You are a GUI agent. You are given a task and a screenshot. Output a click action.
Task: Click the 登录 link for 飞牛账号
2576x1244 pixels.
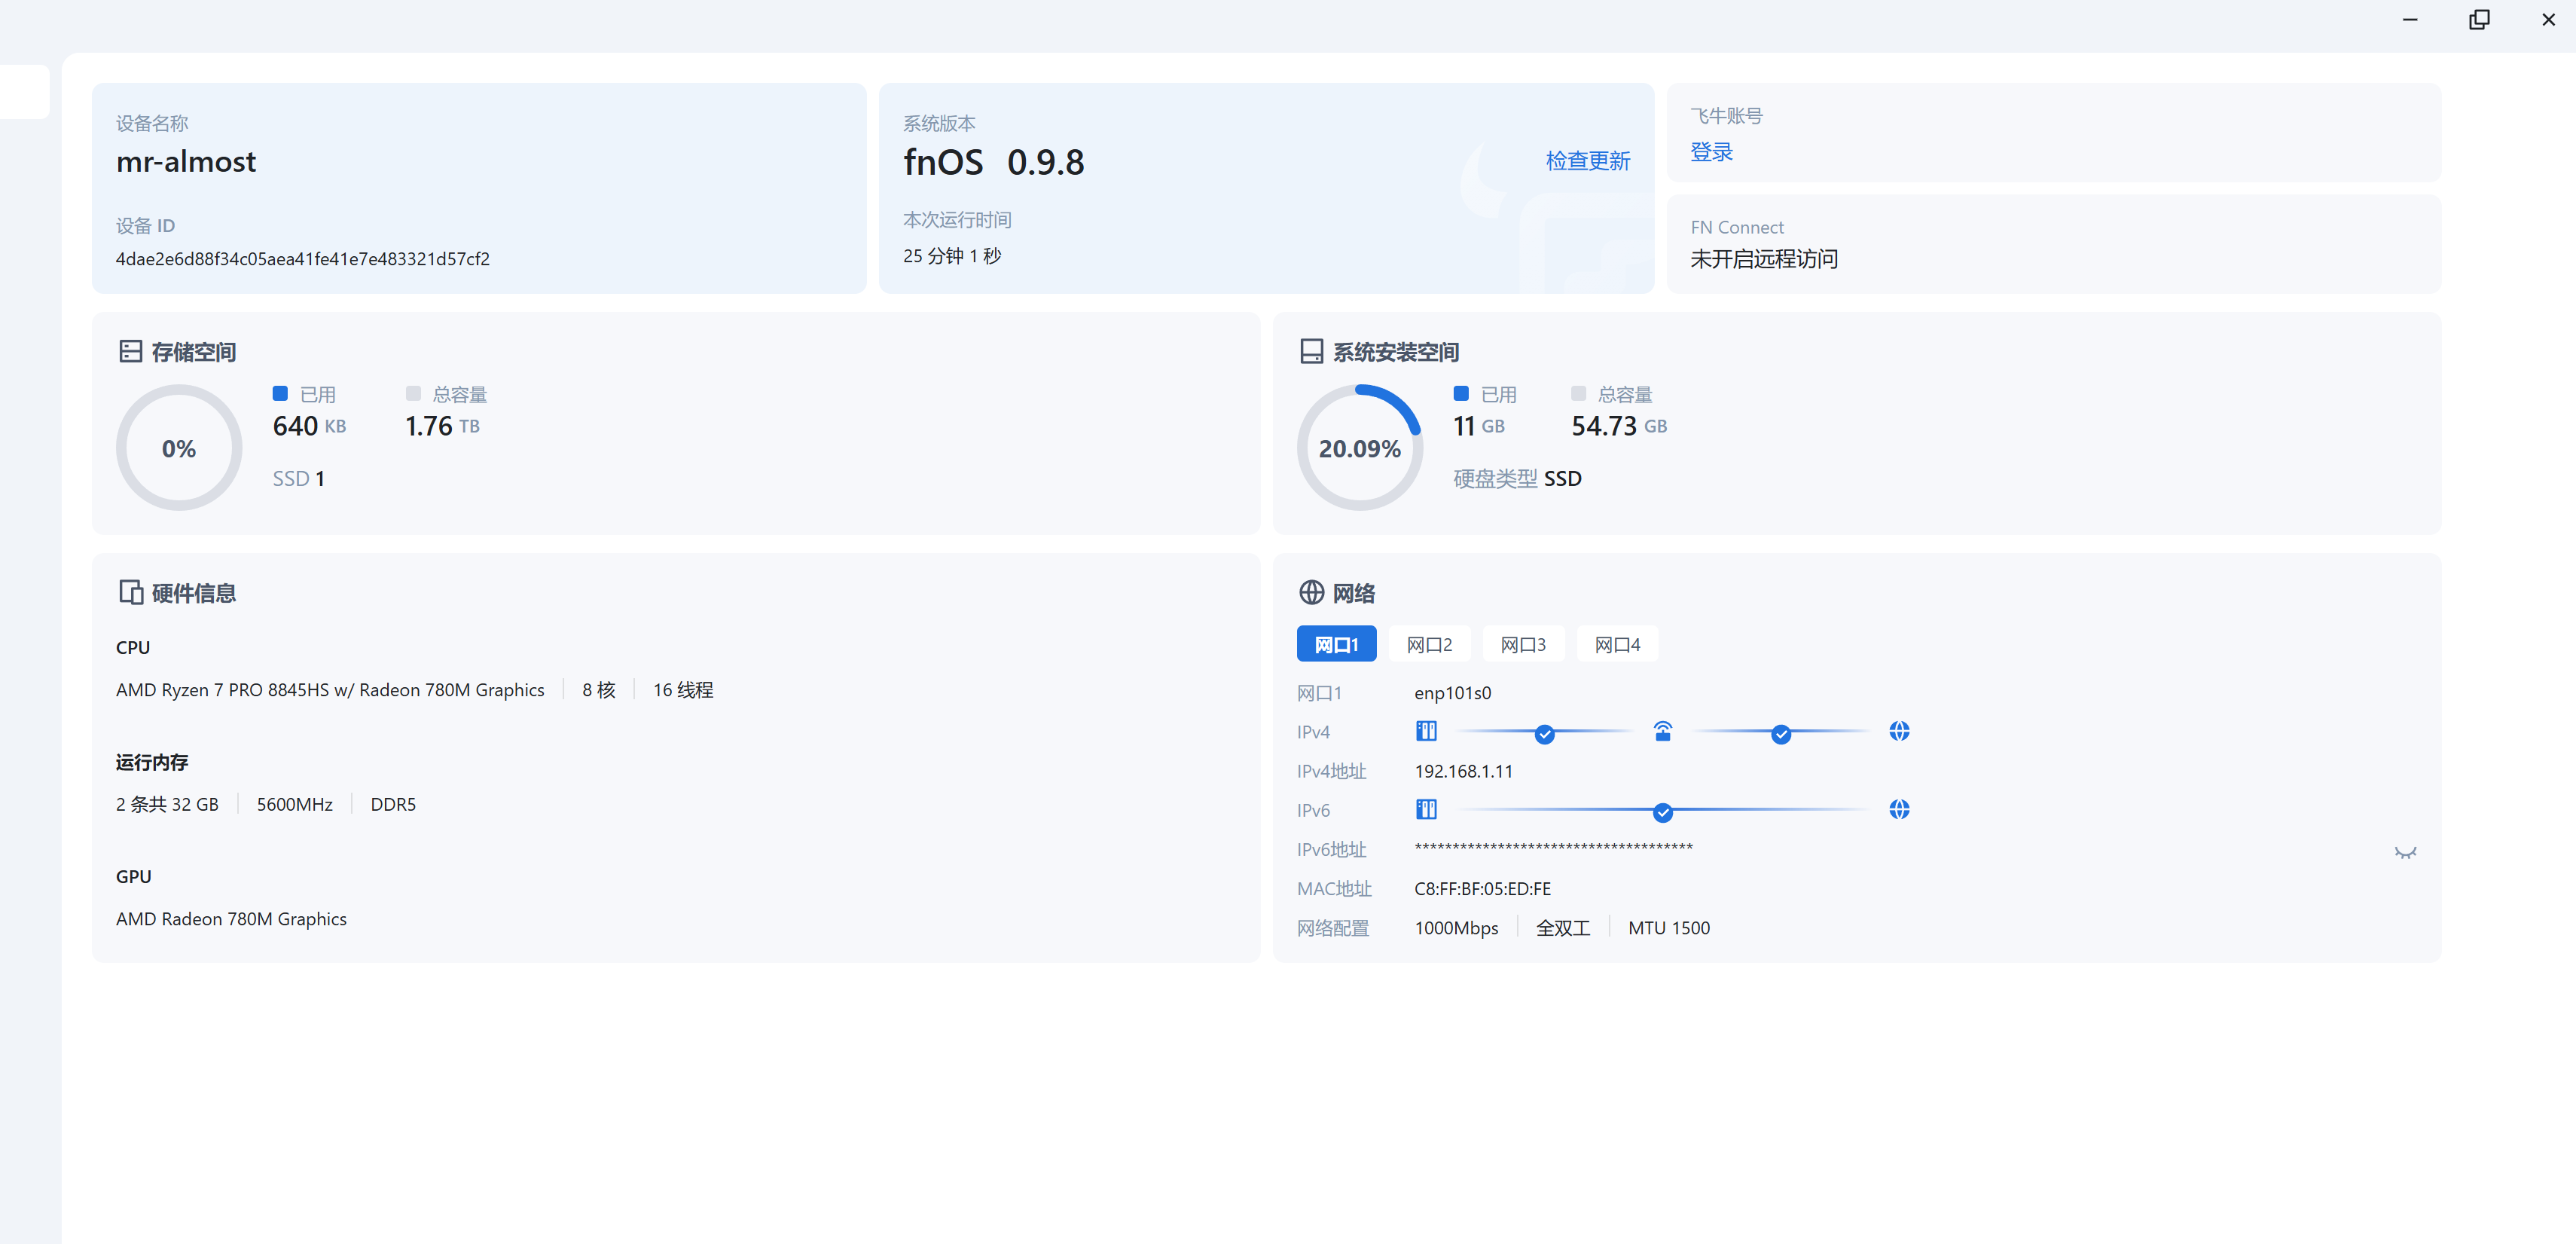[1711, 152]
